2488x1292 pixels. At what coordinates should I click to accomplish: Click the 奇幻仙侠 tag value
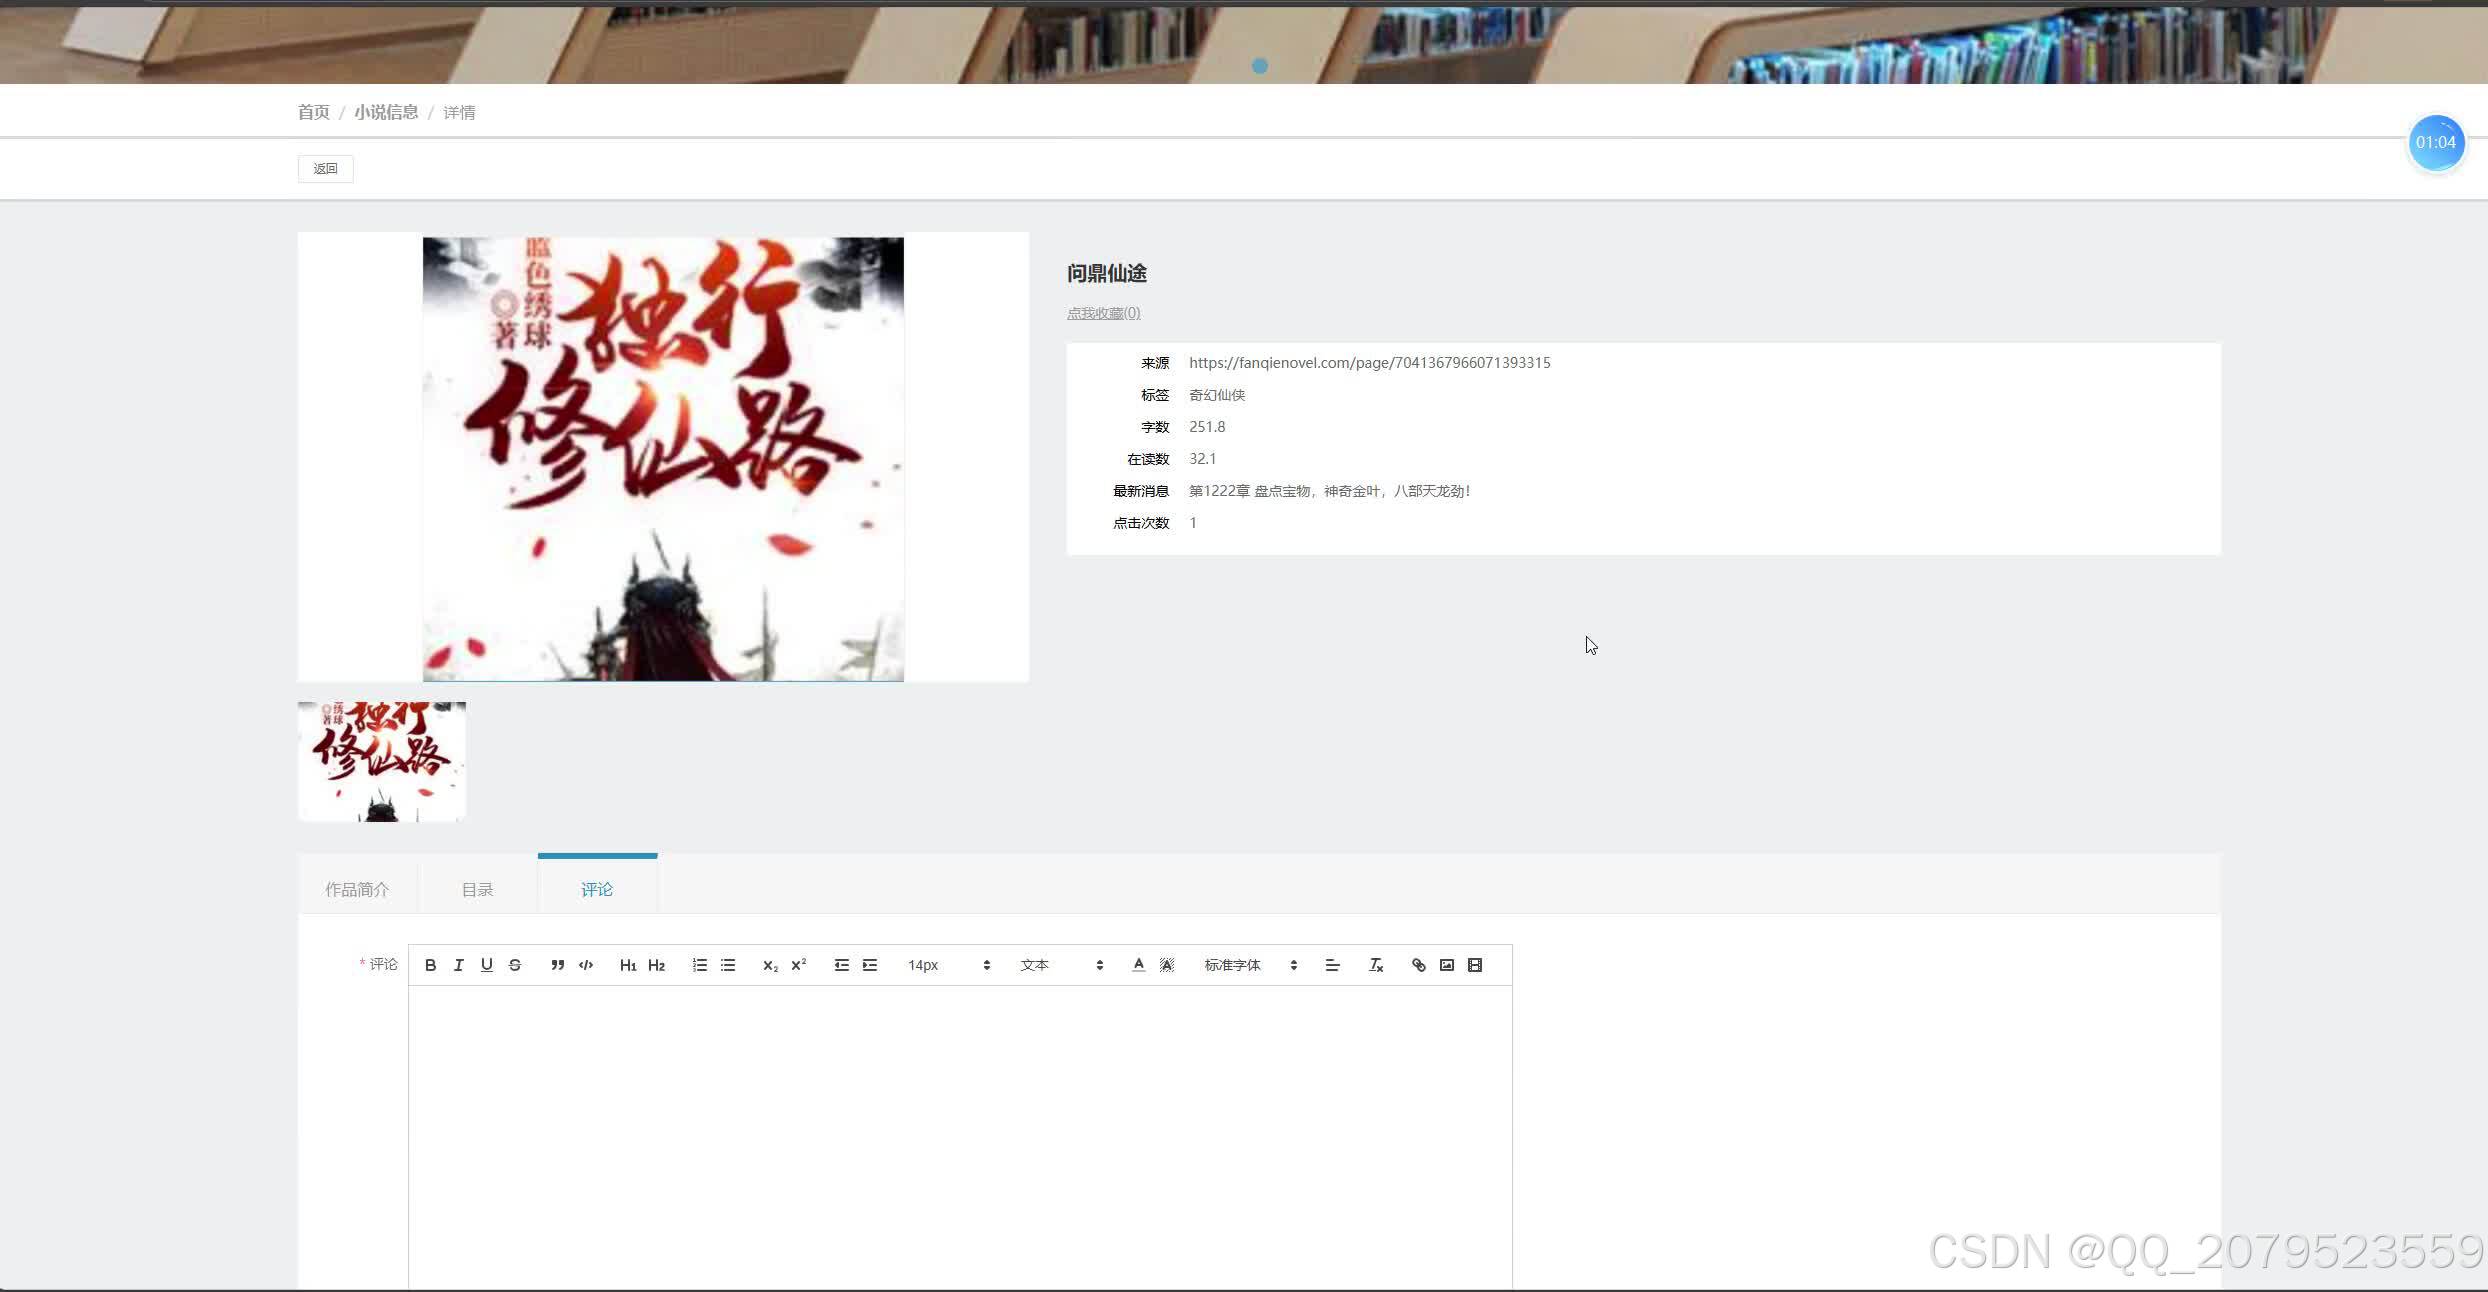[x=1217, y=395]
